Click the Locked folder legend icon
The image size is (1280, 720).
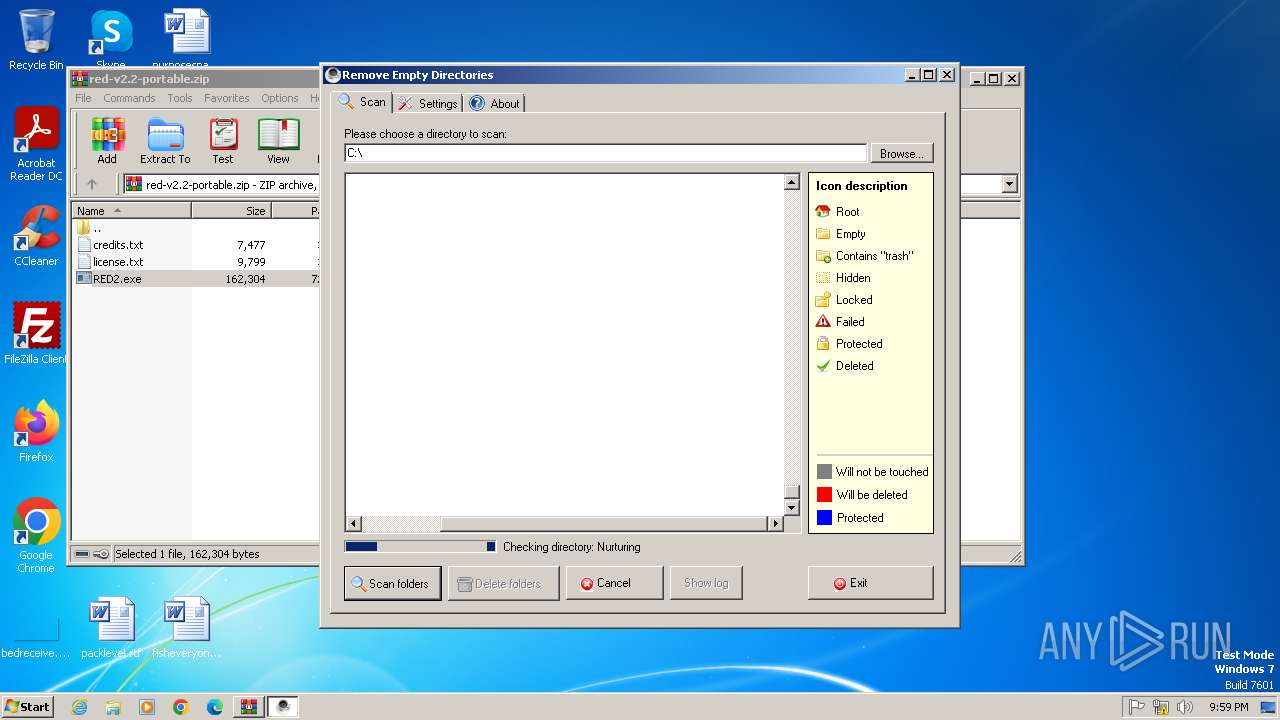[823, 300]
